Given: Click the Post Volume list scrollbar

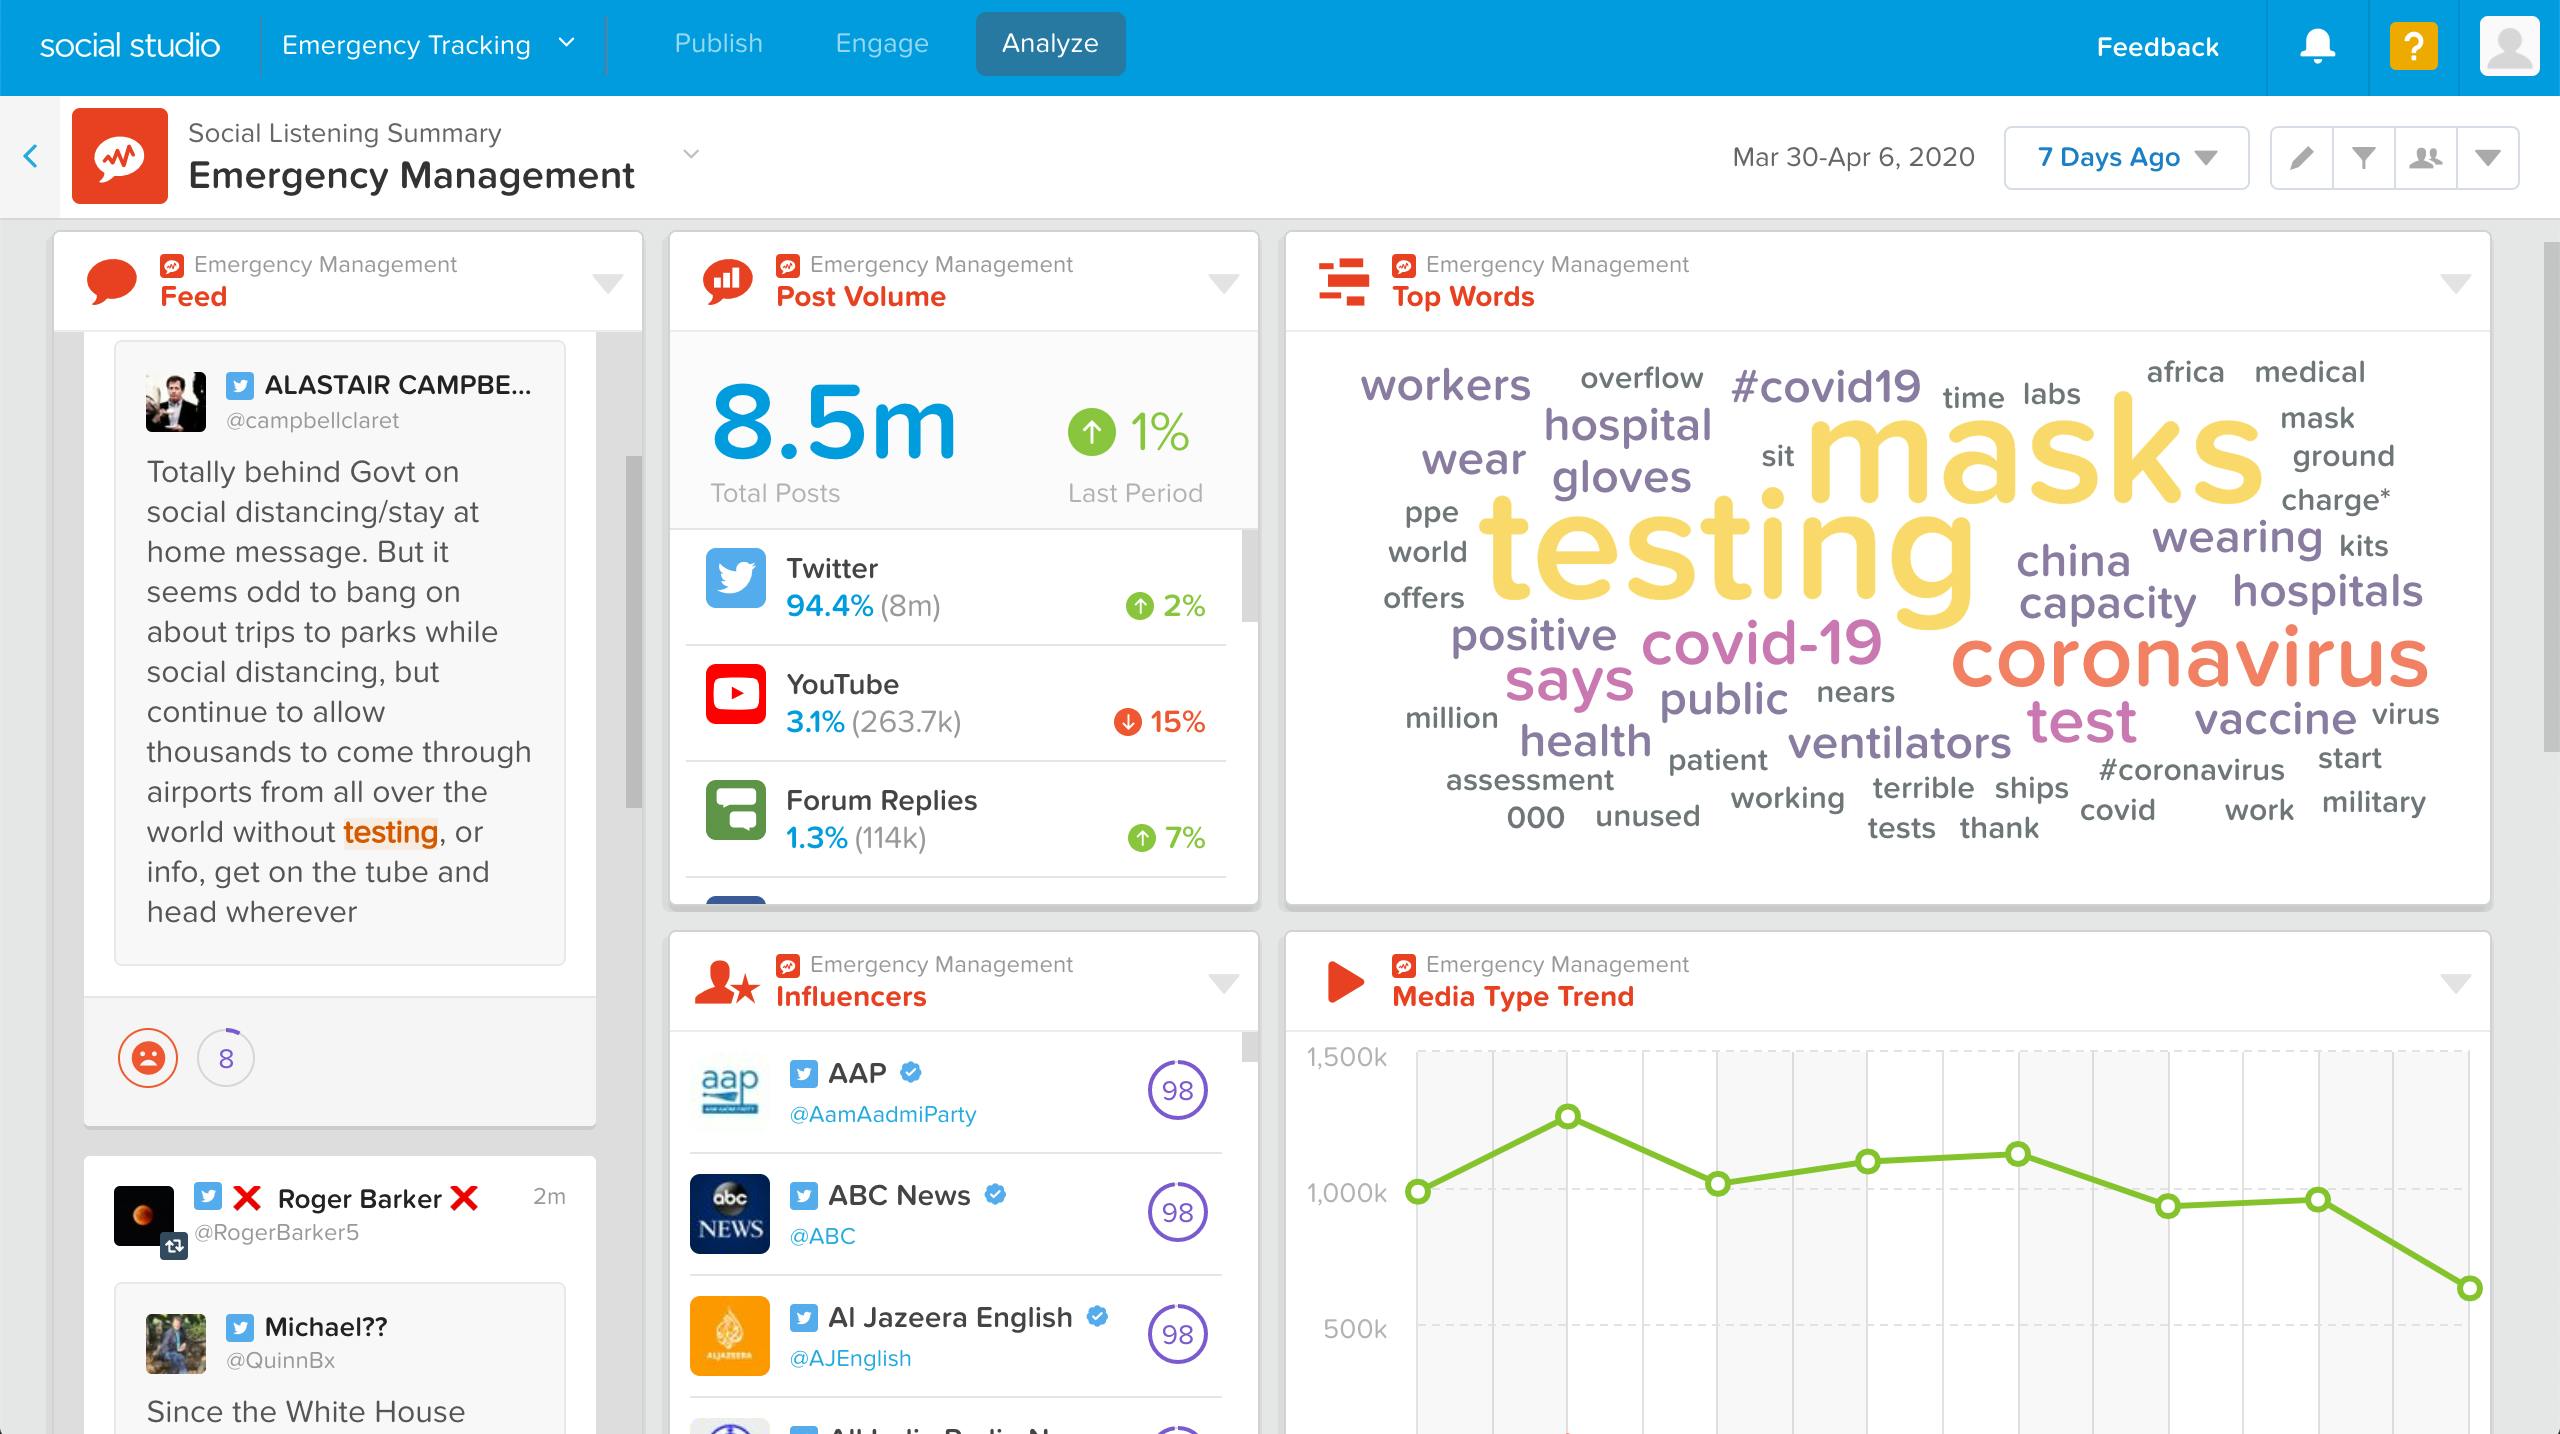Looking at the screenshot, I should (x=1249, y=576).
